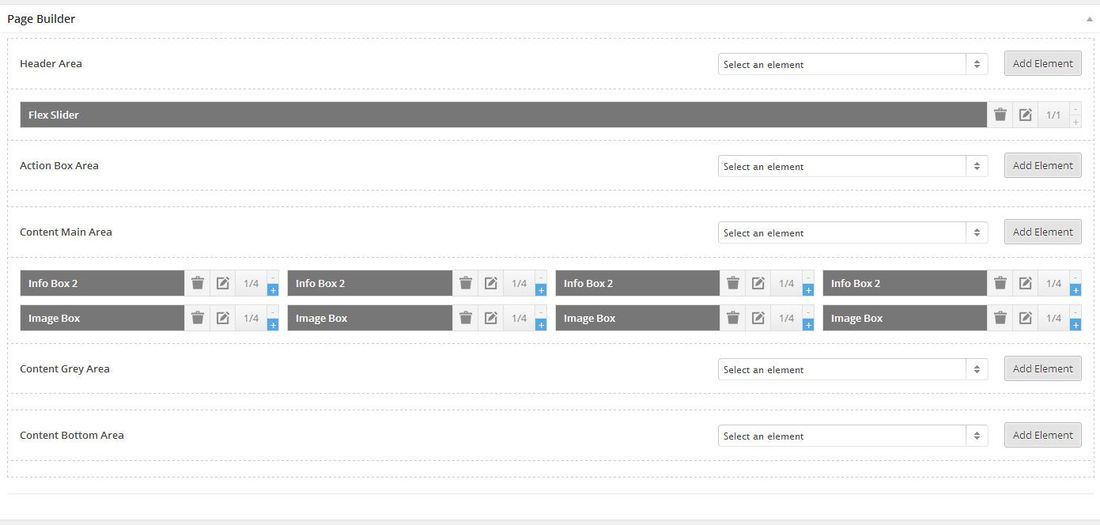Screen dimensions: 1100x525
Task: Open Content Main Area element dropdown
Action: point(852,232)
